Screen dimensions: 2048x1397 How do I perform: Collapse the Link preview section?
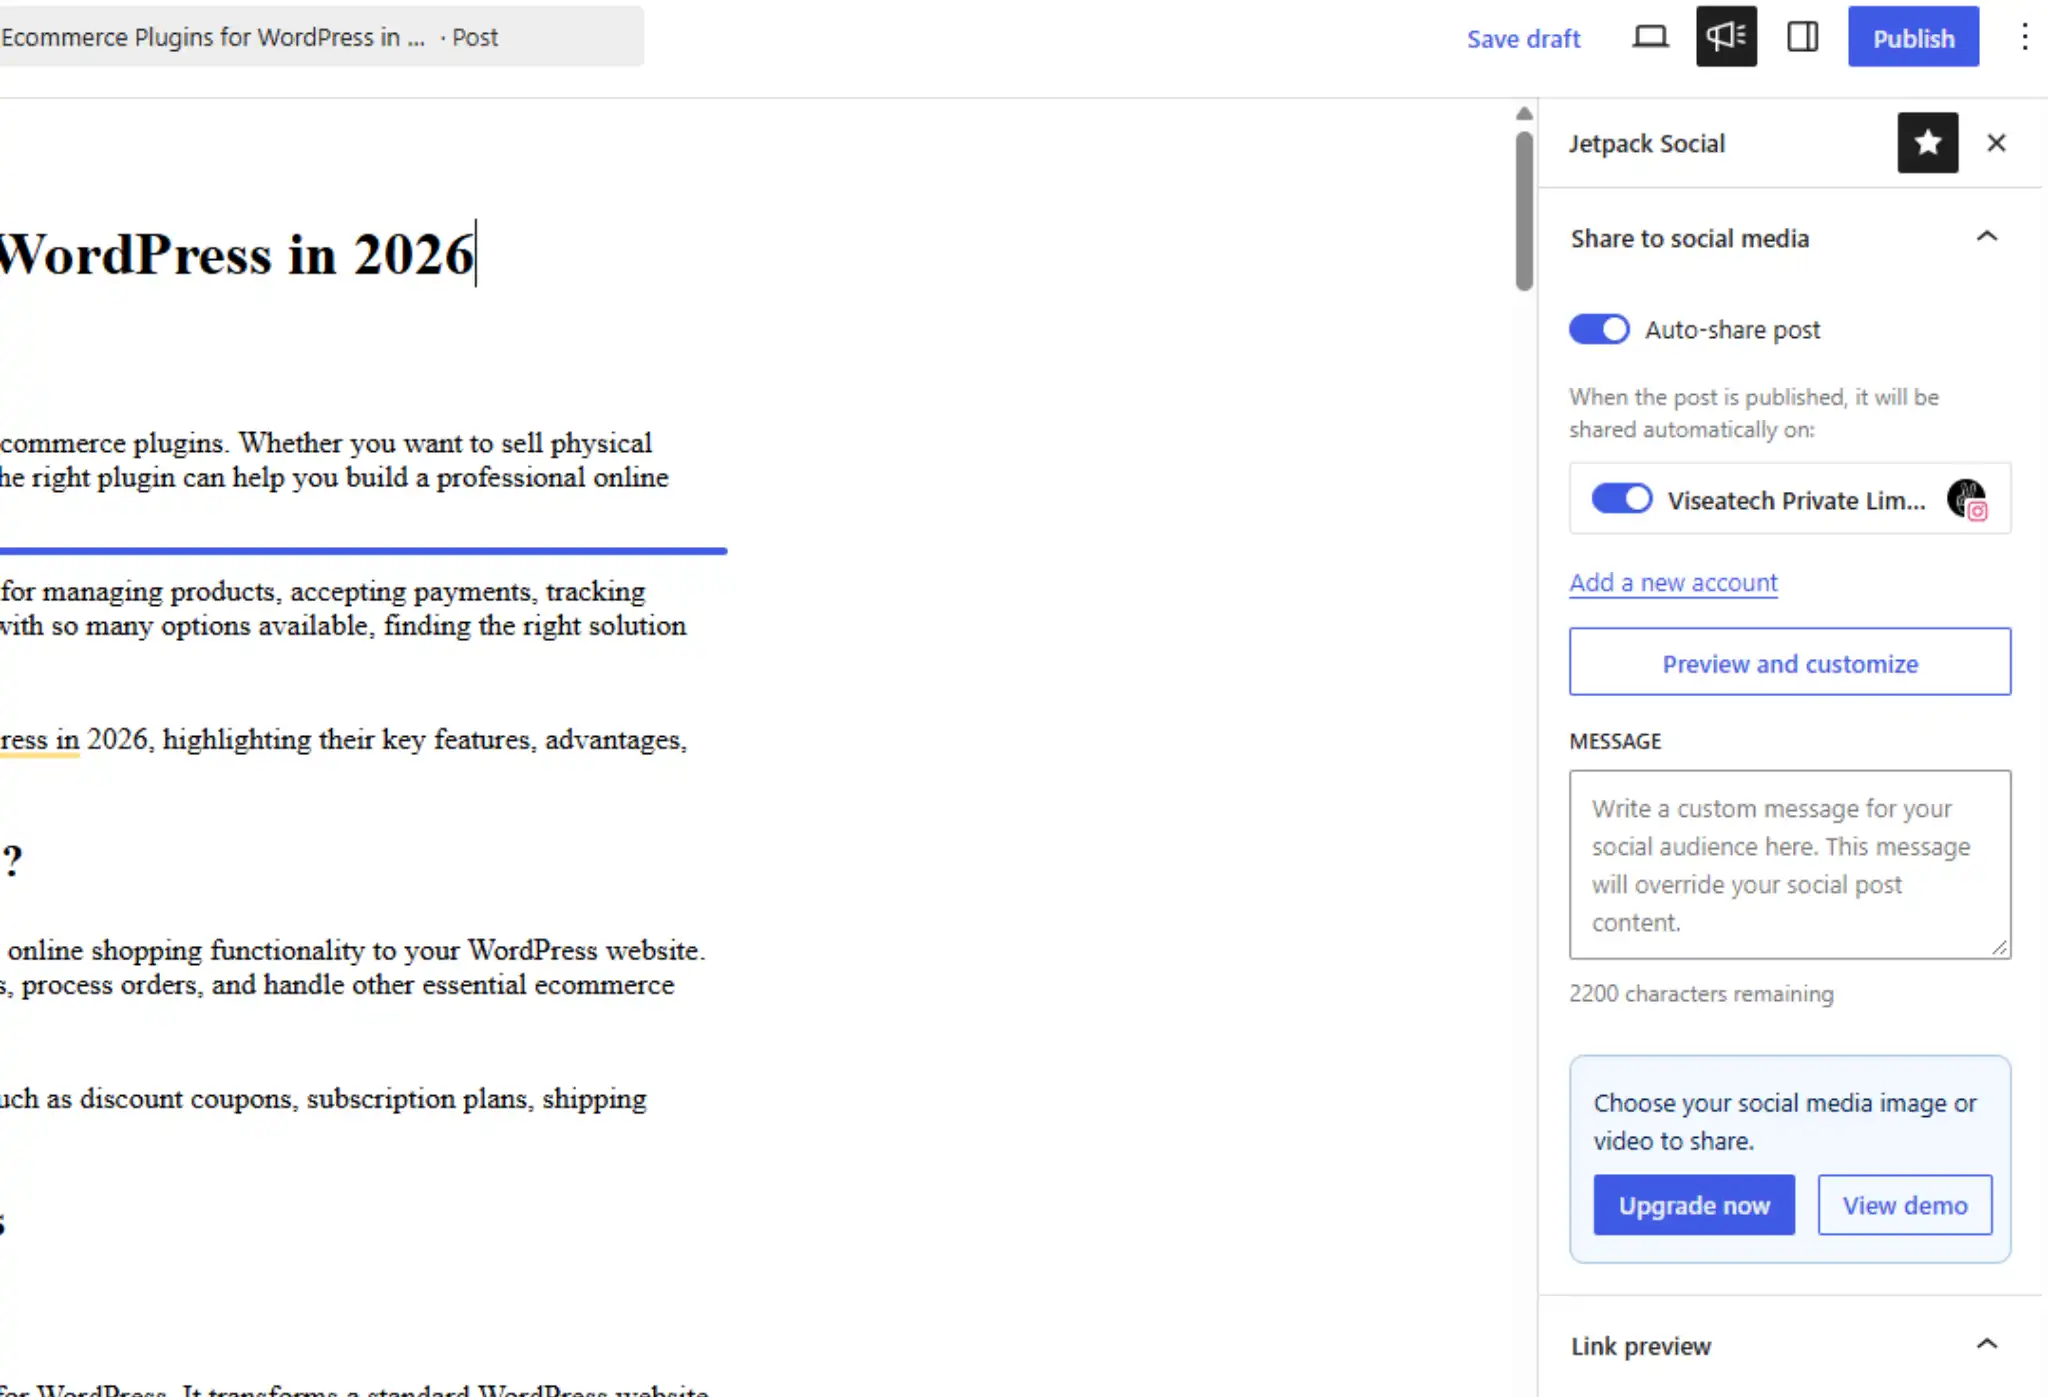(1986, 1344)
